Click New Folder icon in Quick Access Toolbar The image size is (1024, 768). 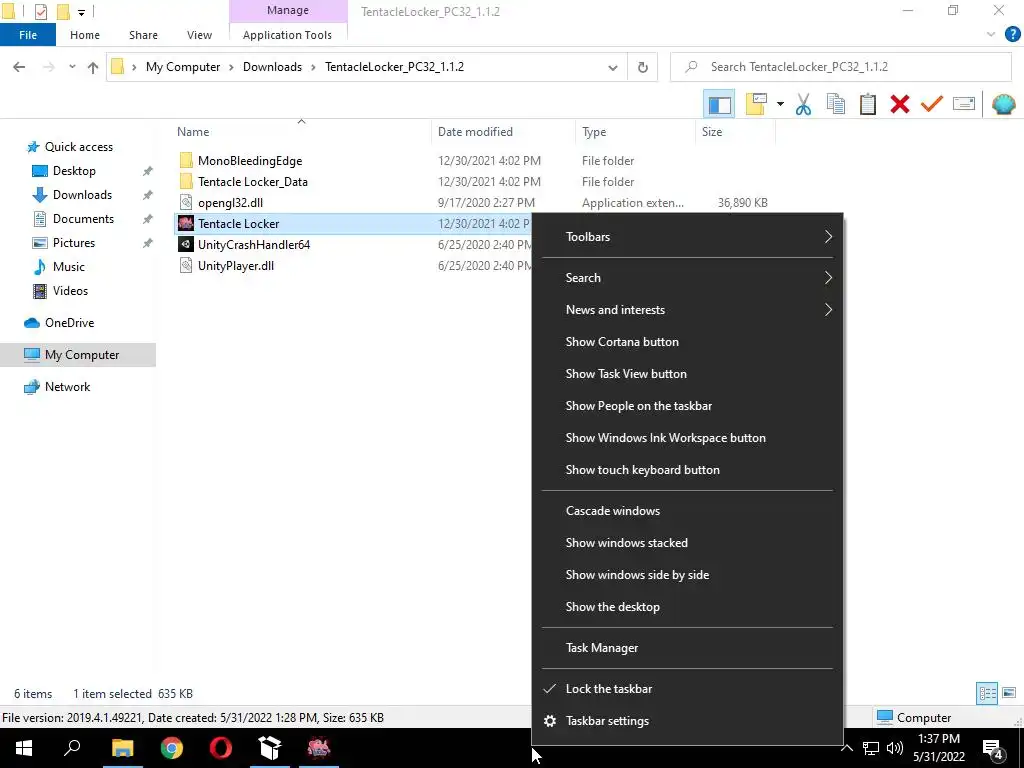[x=63, y=11]
